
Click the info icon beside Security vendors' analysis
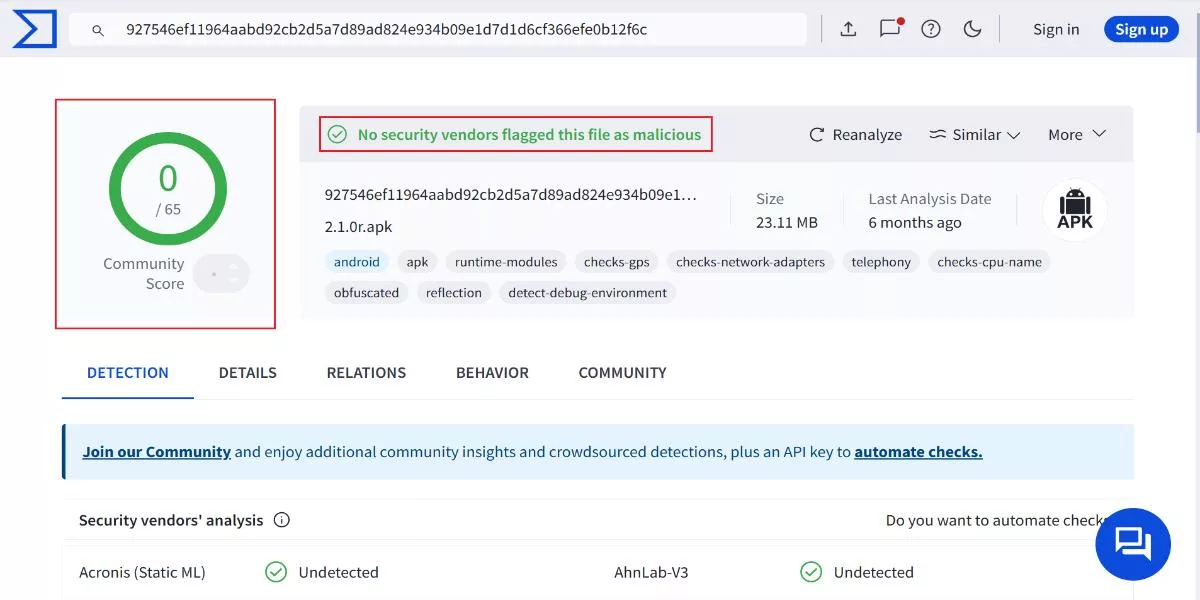pyautogui.click(x=282, y=520)
